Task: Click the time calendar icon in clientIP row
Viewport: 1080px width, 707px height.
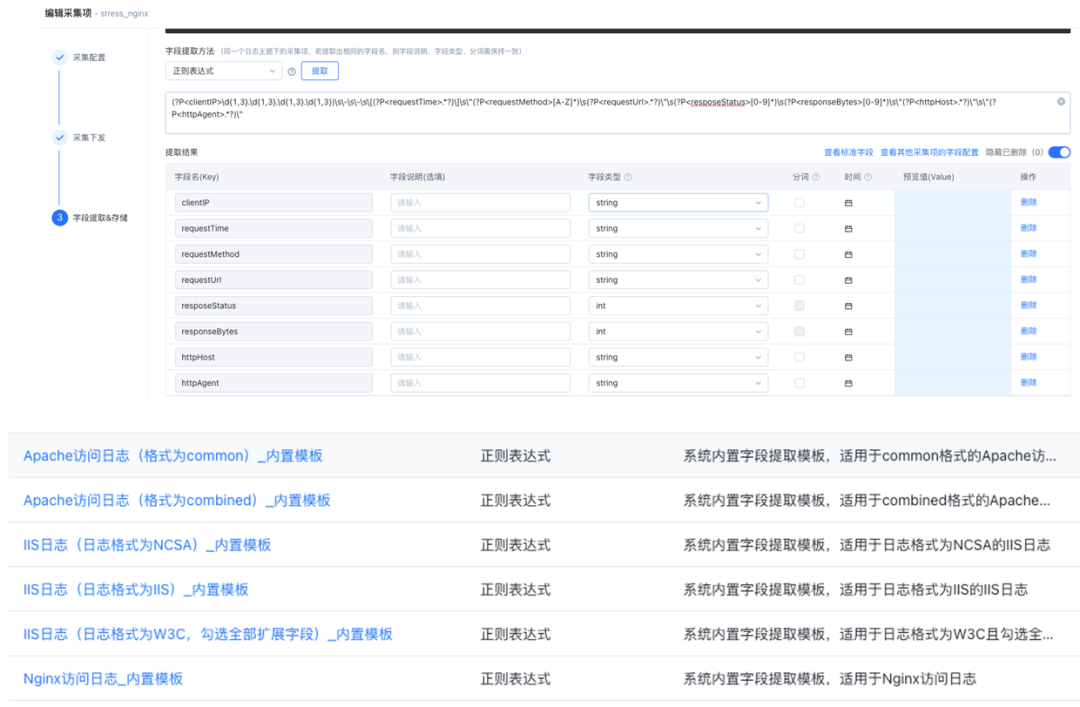Action: coord(849,203)
